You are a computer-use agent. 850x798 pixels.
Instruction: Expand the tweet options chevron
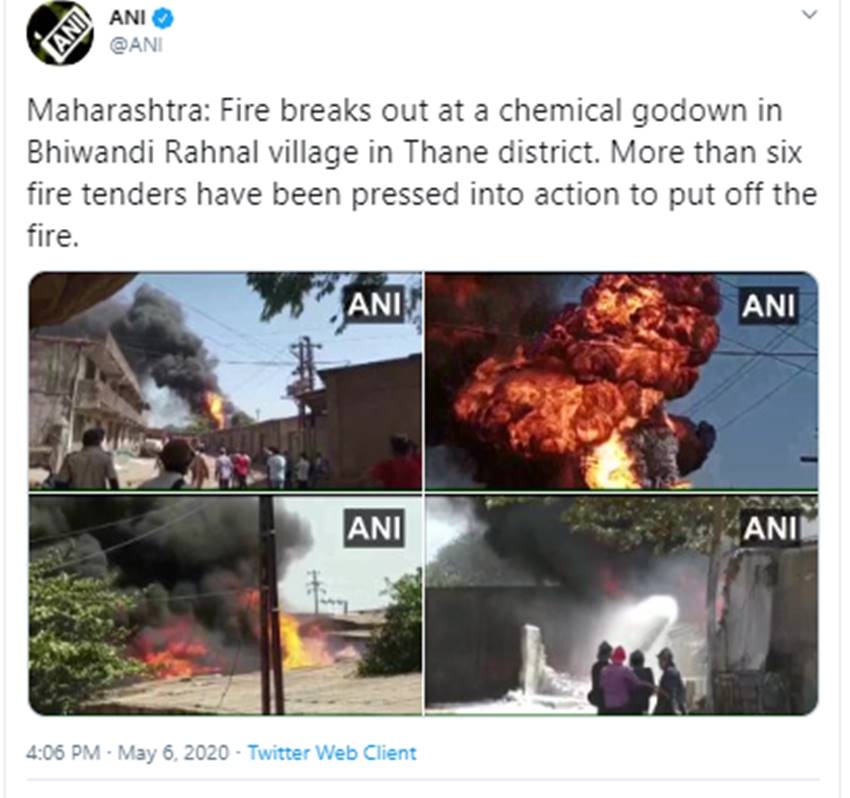(x=809, y=15)
